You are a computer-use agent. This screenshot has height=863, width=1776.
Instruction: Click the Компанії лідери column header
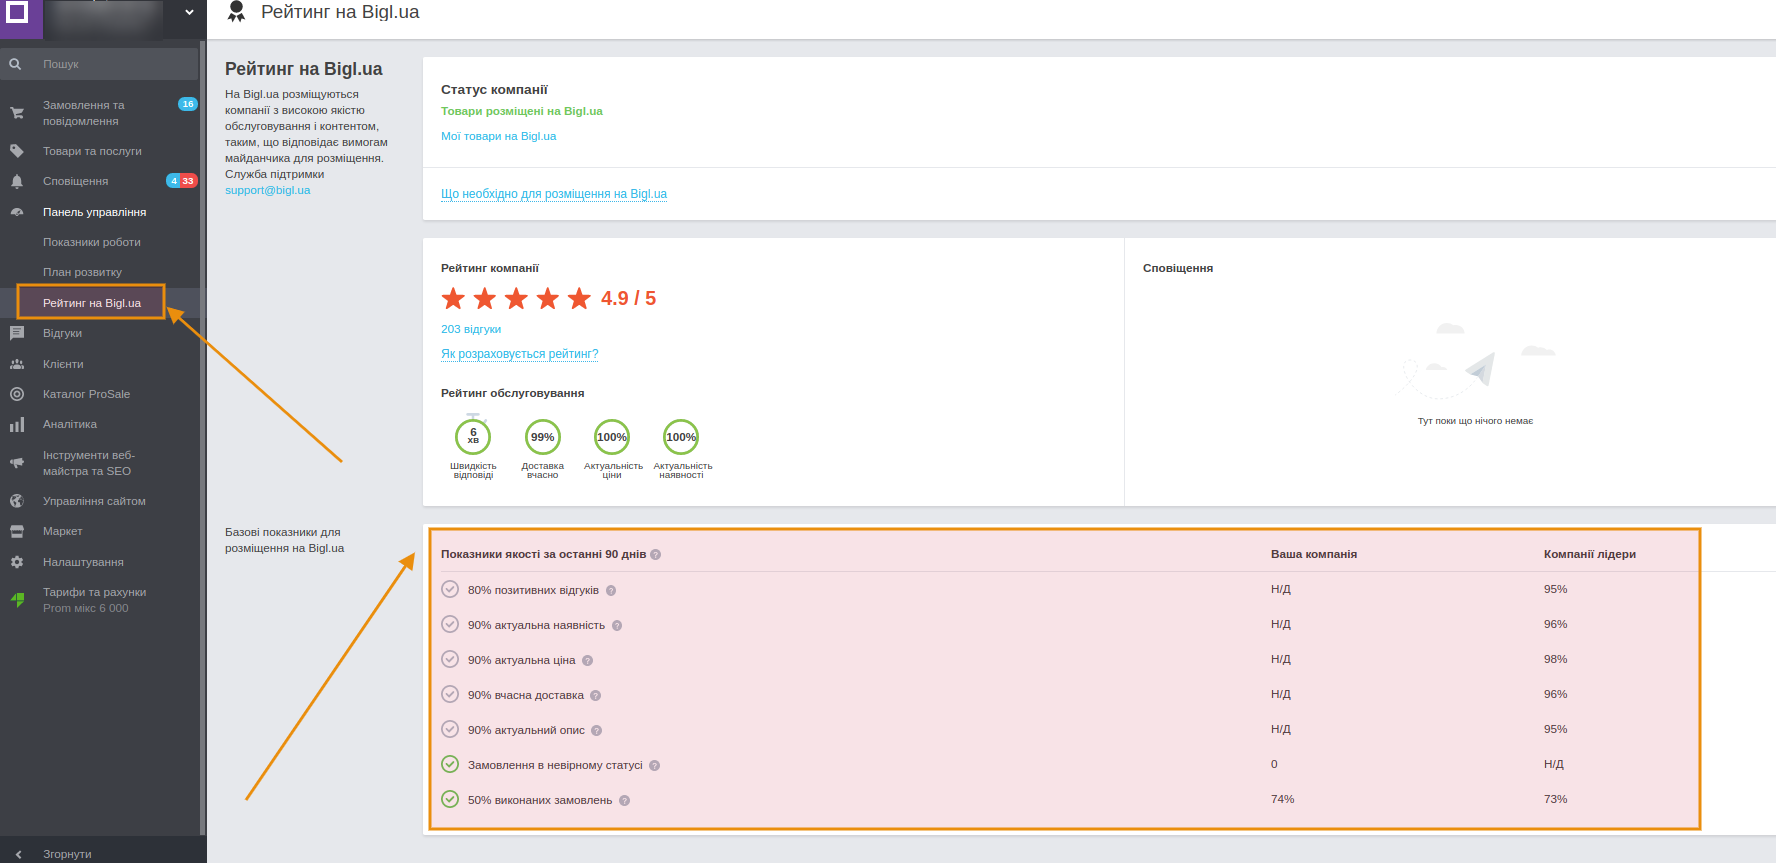pyautogui.click(x=1590, y=554)
